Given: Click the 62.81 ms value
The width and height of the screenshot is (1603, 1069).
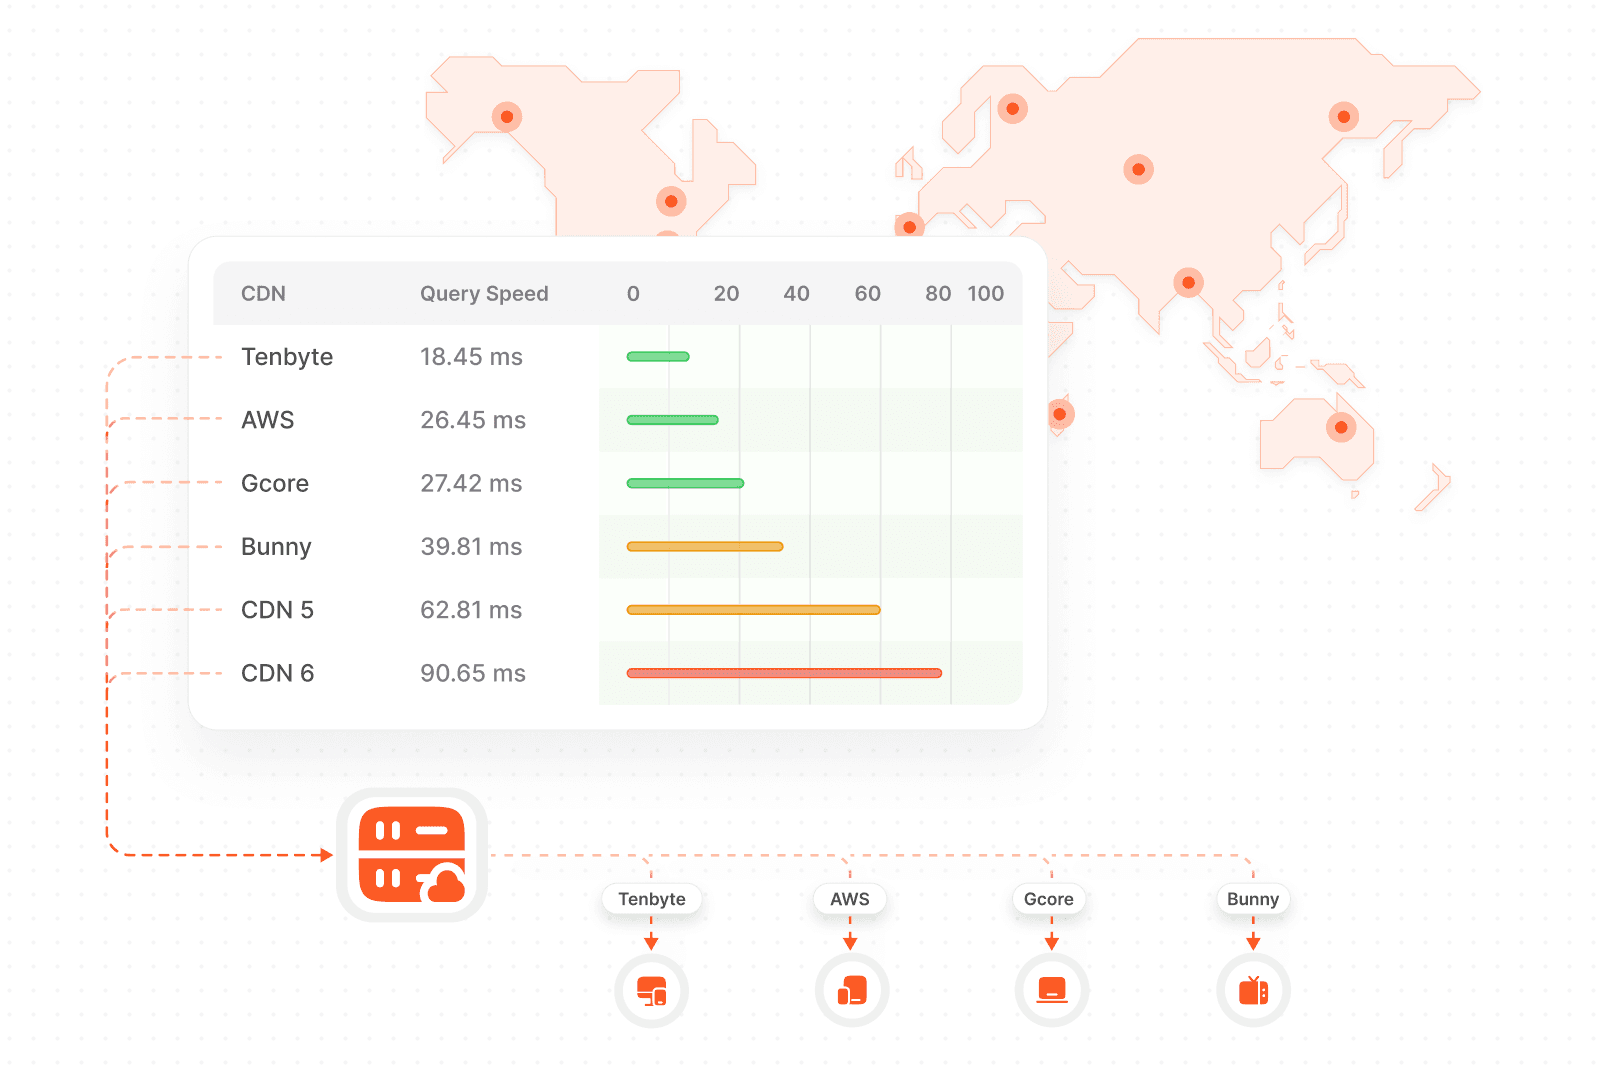Looking at the screenshot, I should (x=471, y=610).
